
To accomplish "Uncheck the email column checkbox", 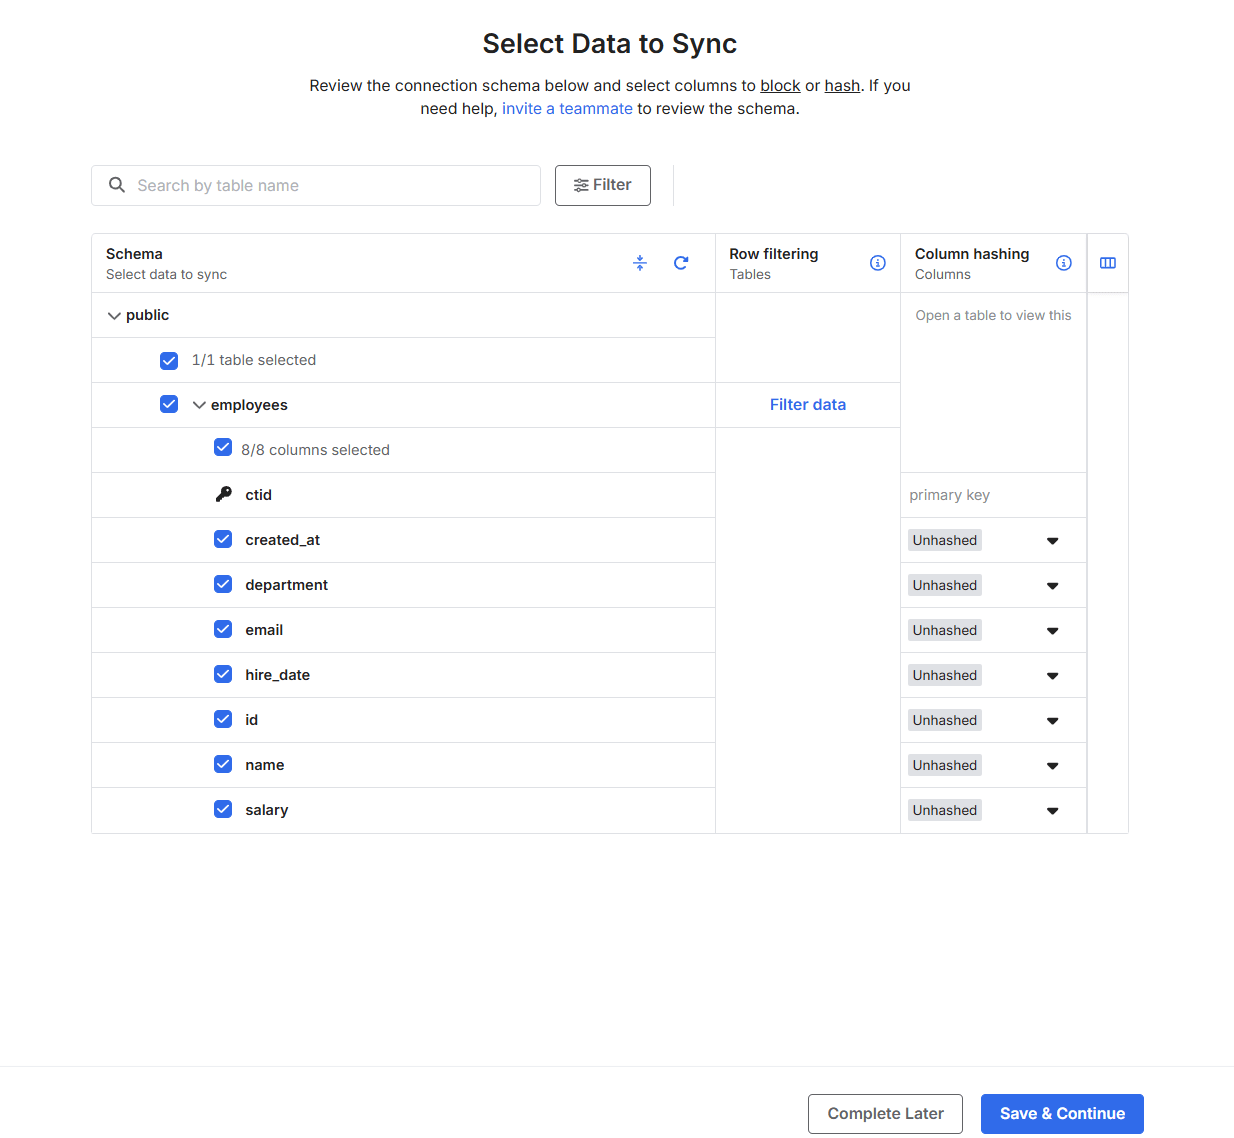I will (223, 630).
